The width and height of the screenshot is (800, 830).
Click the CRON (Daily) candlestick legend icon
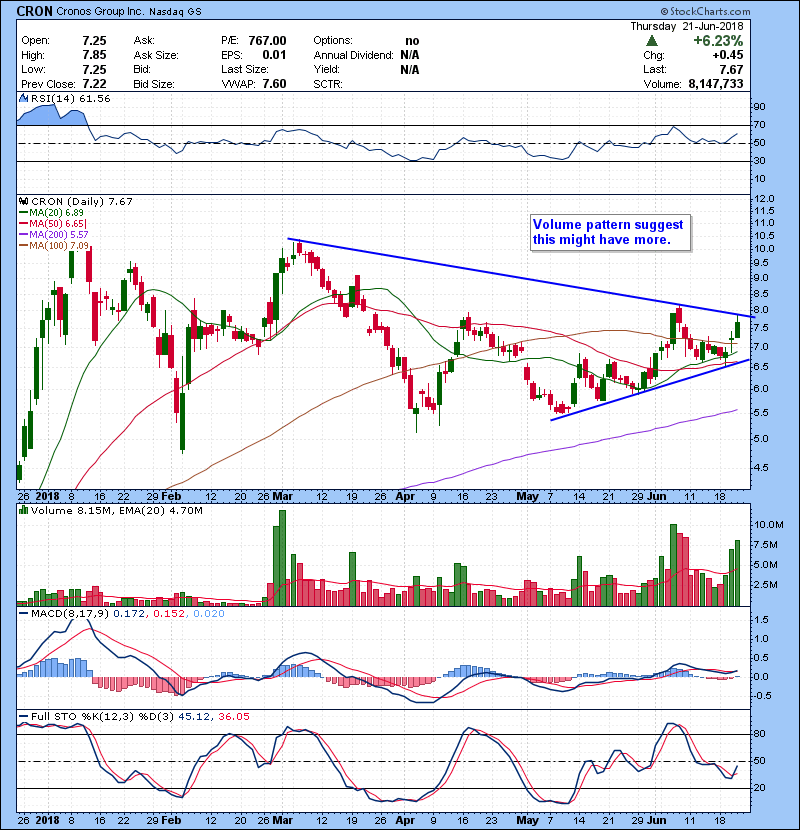[25, 201]
